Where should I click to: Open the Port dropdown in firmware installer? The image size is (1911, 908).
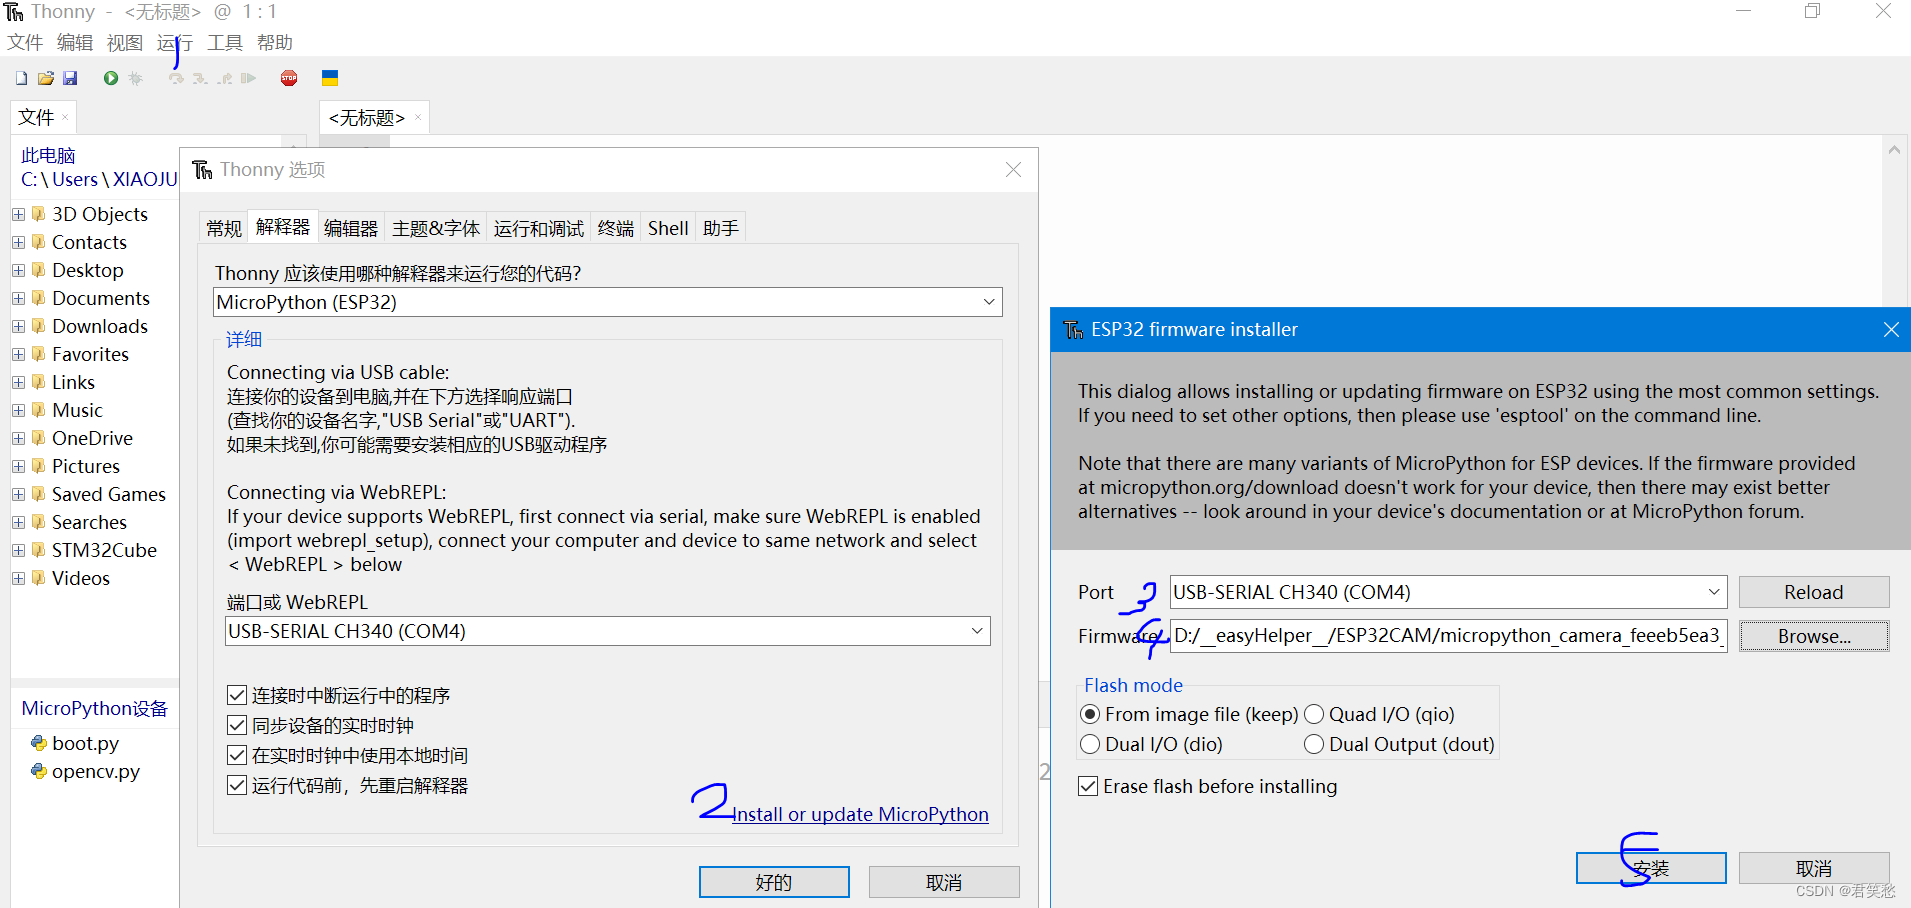pyautogui.click(x=1713, y=592)
